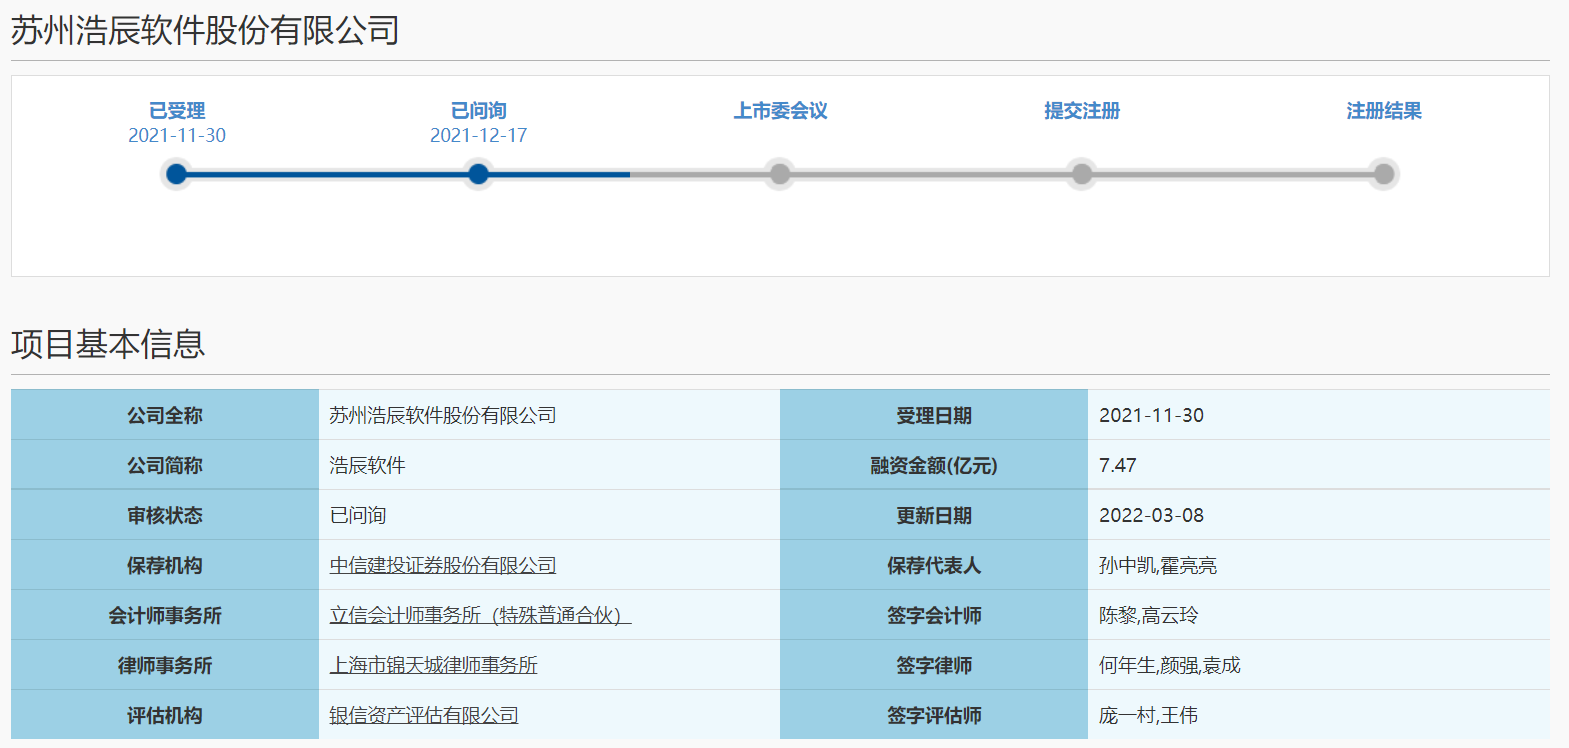Click the 签字会计师 header cell
1569x748 pixels.
[934, 615]
